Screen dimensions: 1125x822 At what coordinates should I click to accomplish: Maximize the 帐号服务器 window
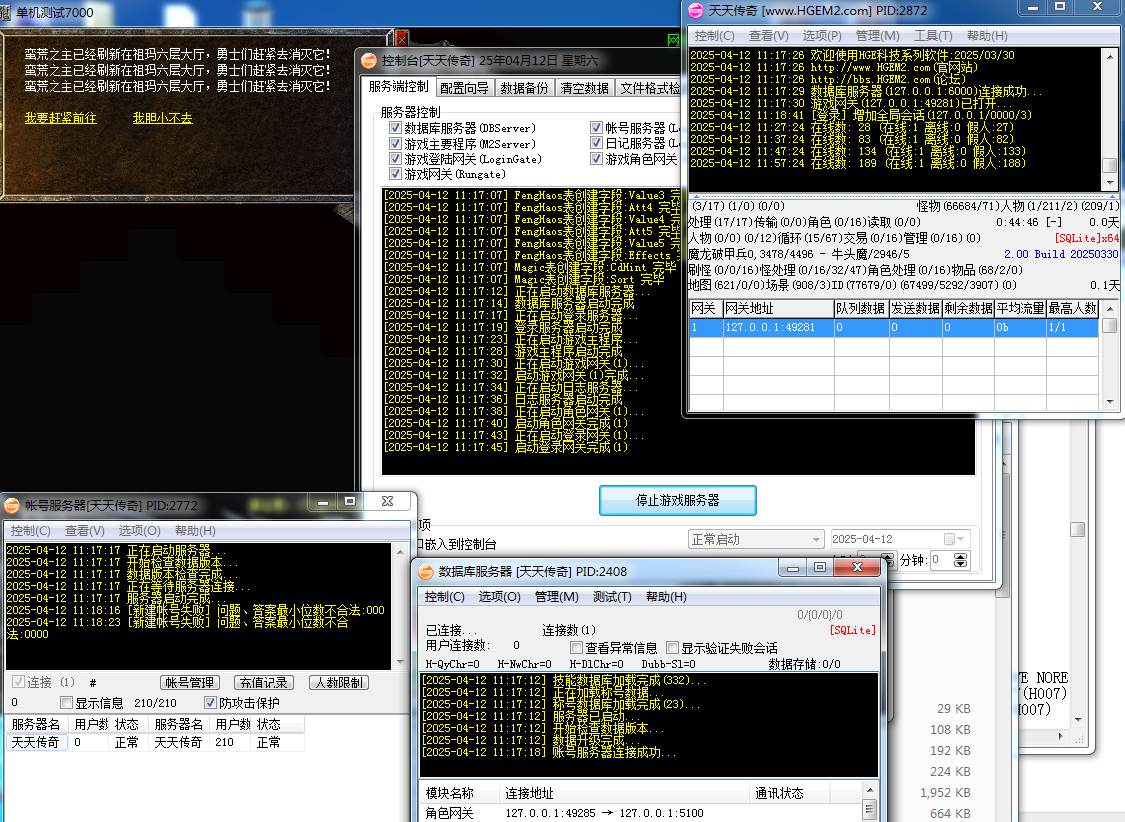(x=350, y=502)
